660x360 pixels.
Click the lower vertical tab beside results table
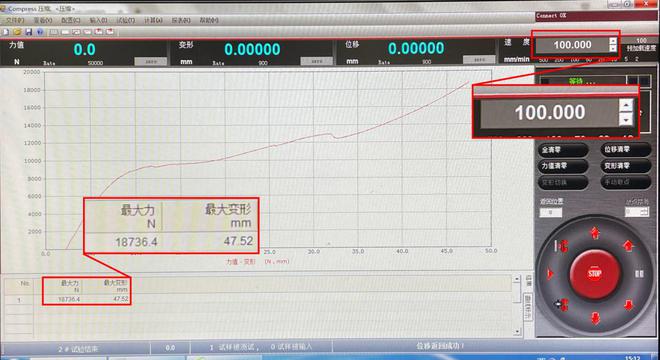[x=528, y=307]
